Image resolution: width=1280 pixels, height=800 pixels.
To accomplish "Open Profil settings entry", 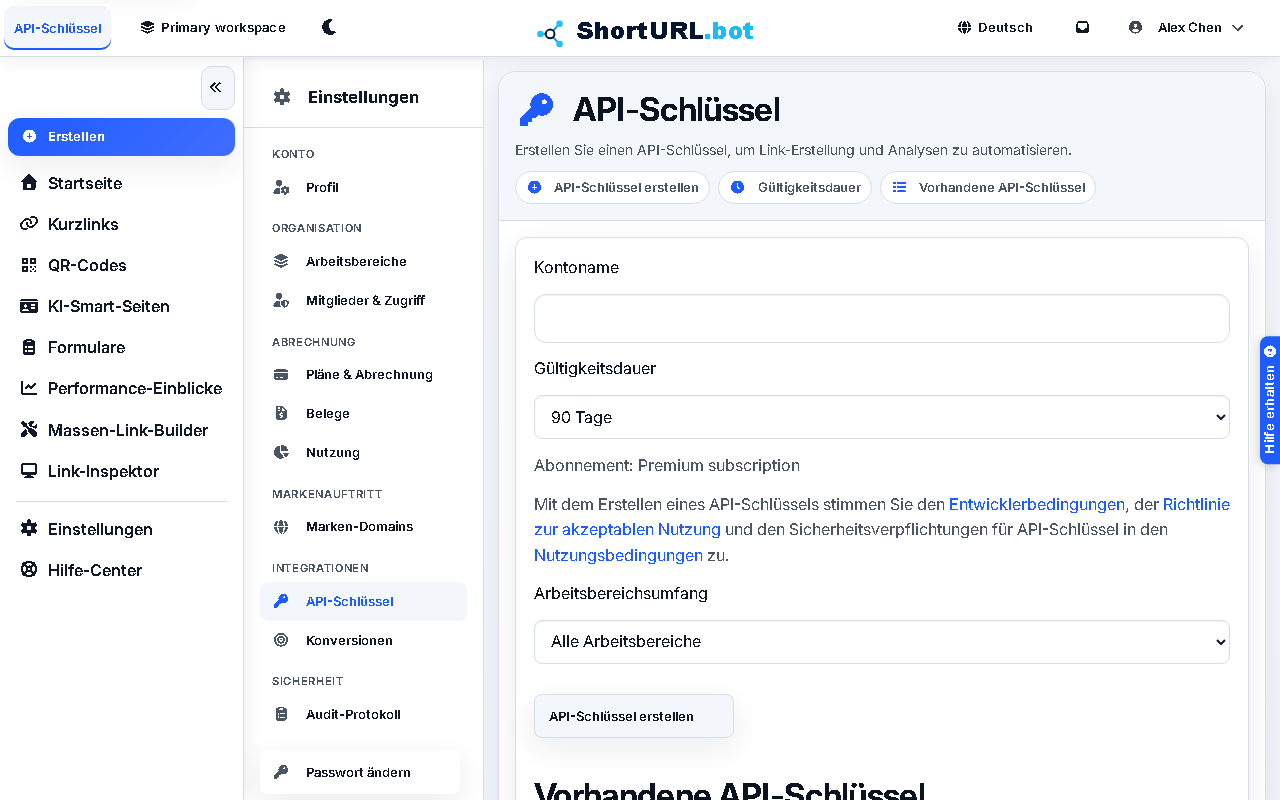I will (x=363, y=187).
